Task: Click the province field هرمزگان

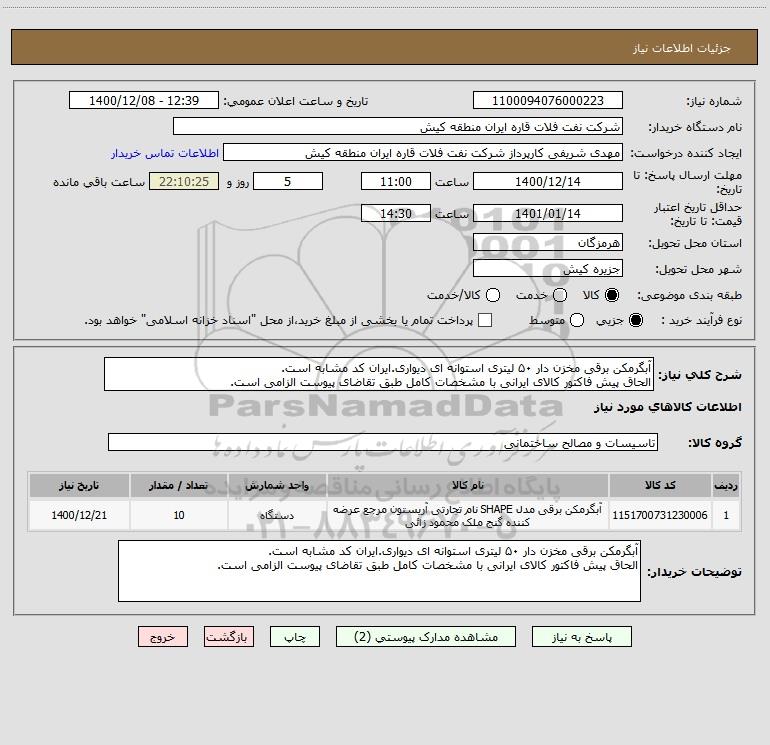Action: coord(548,242)
